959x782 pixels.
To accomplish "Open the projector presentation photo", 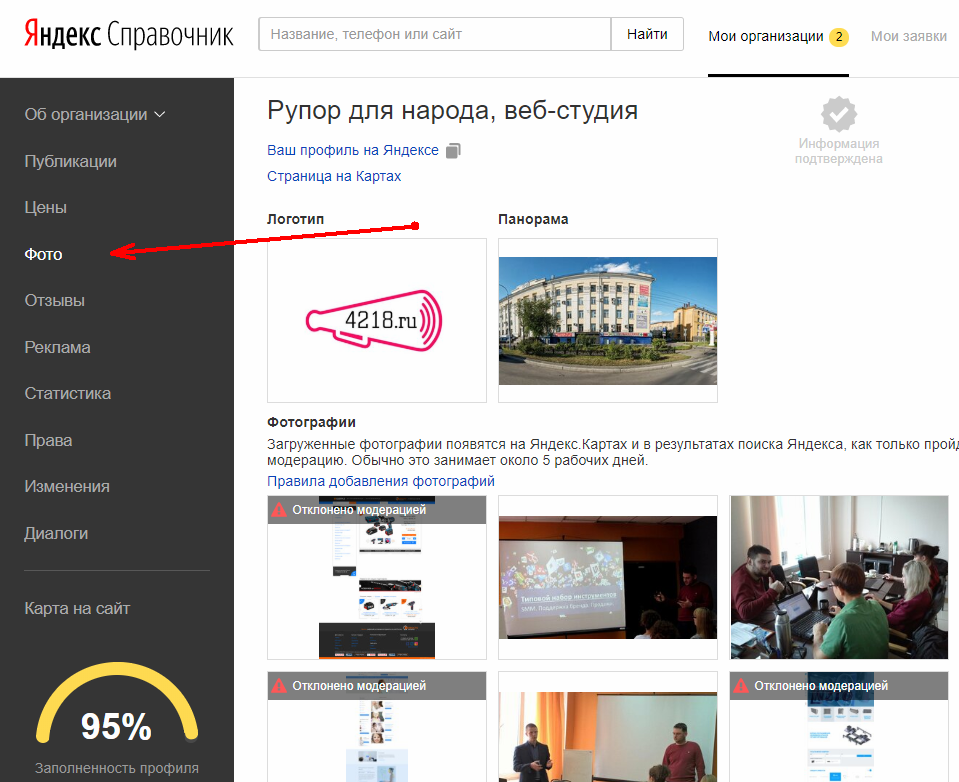I will (608, 577).
